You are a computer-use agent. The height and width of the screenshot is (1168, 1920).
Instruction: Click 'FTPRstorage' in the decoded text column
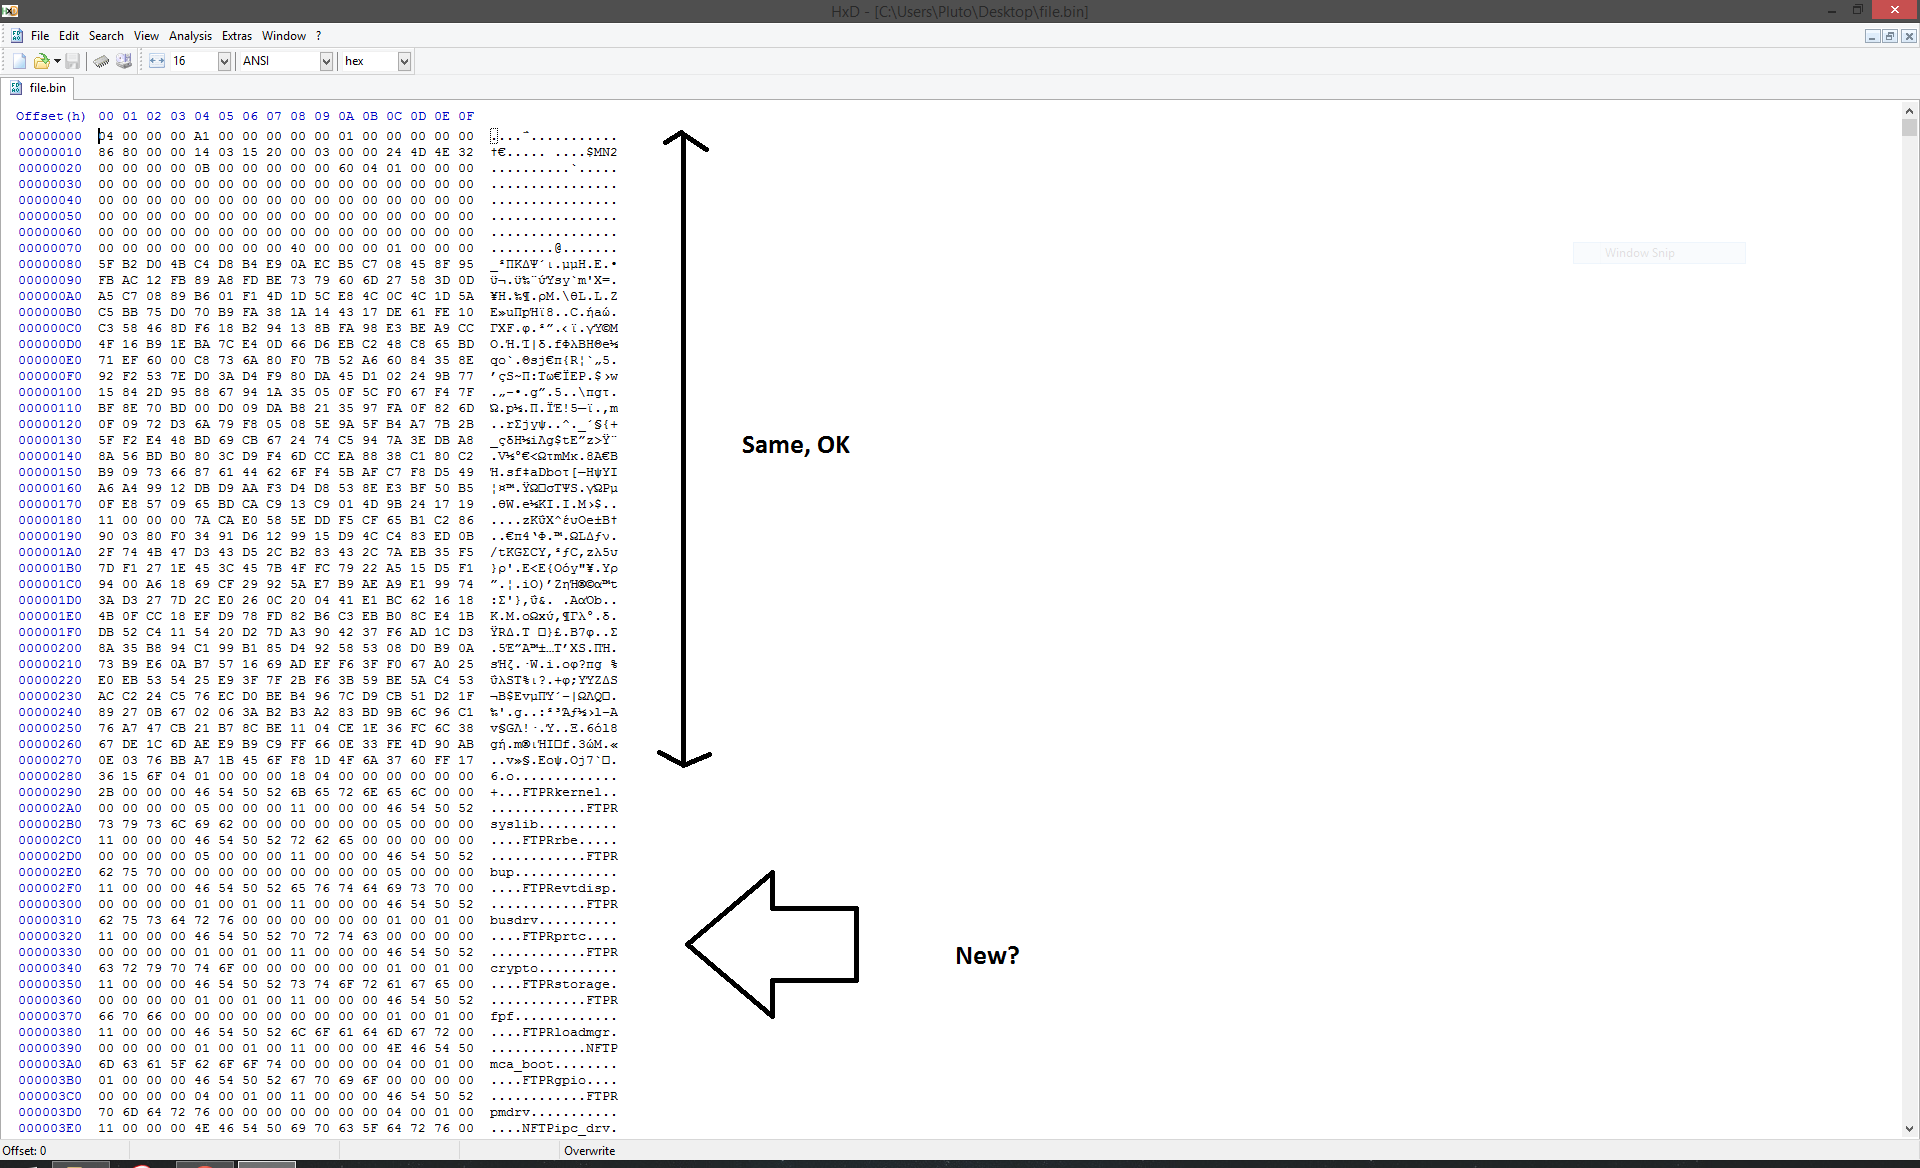pos(566,984)
